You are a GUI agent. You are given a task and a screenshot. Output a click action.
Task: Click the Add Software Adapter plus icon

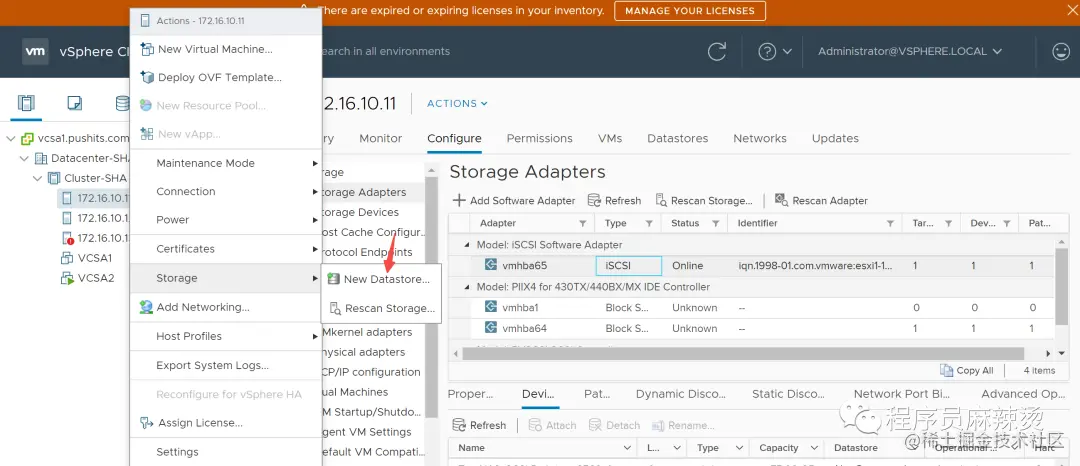coord(459,200)
